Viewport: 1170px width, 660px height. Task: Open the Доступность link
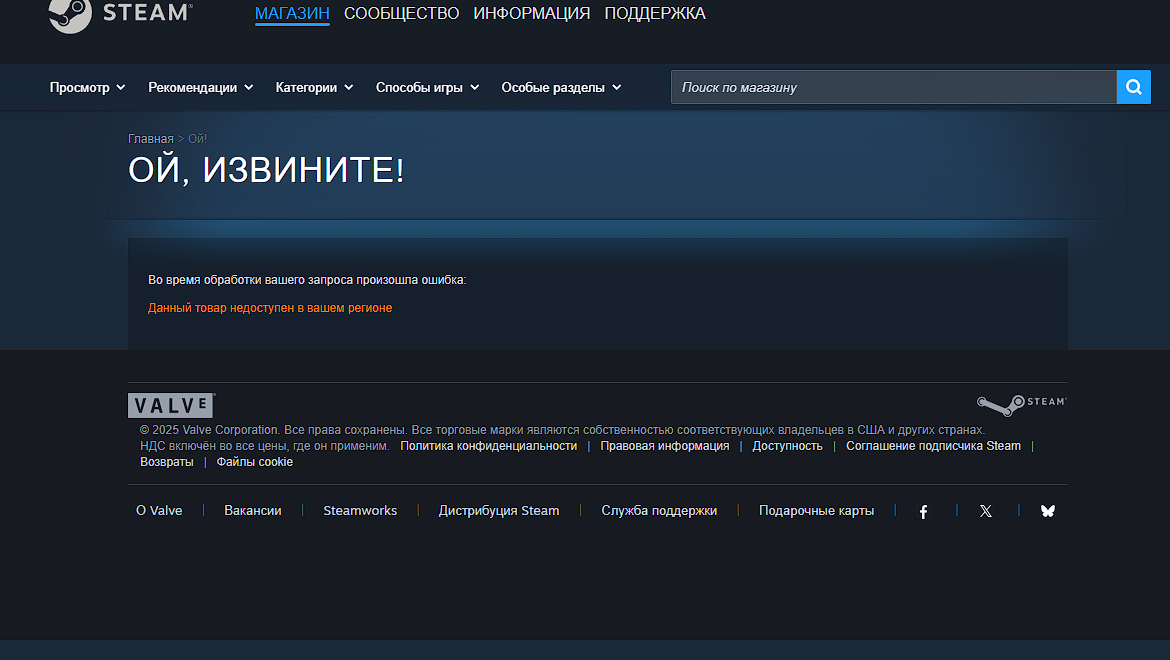pyautogui.click(x=787, y=446)
